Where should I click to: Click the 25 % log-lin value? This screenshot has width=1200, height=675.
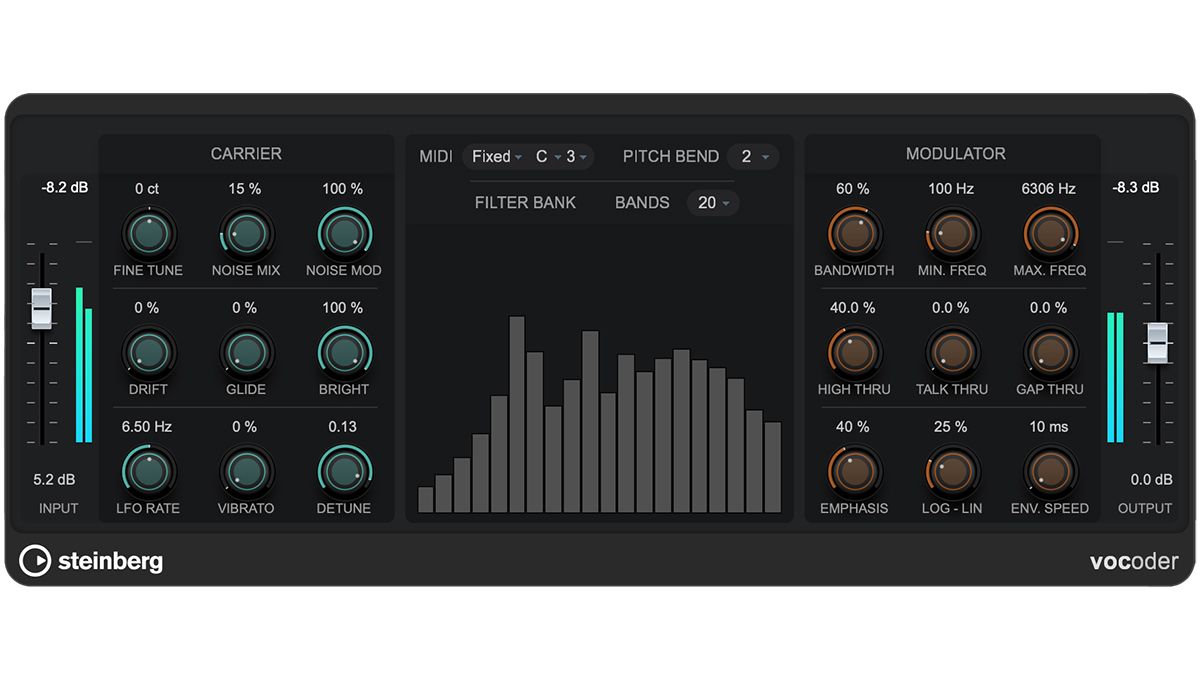click(x=951, y=426)
